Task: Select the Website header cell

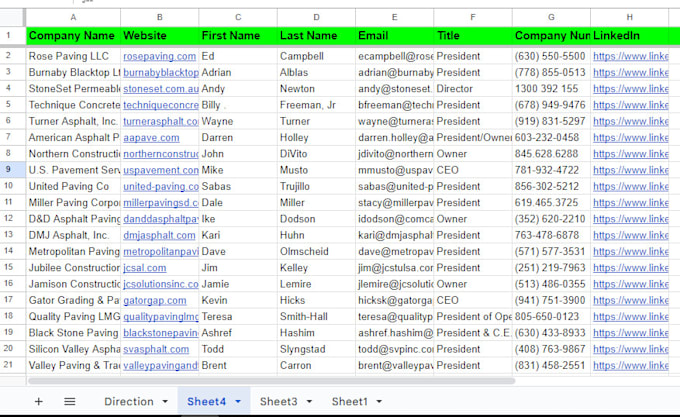Action: [160, 36]
